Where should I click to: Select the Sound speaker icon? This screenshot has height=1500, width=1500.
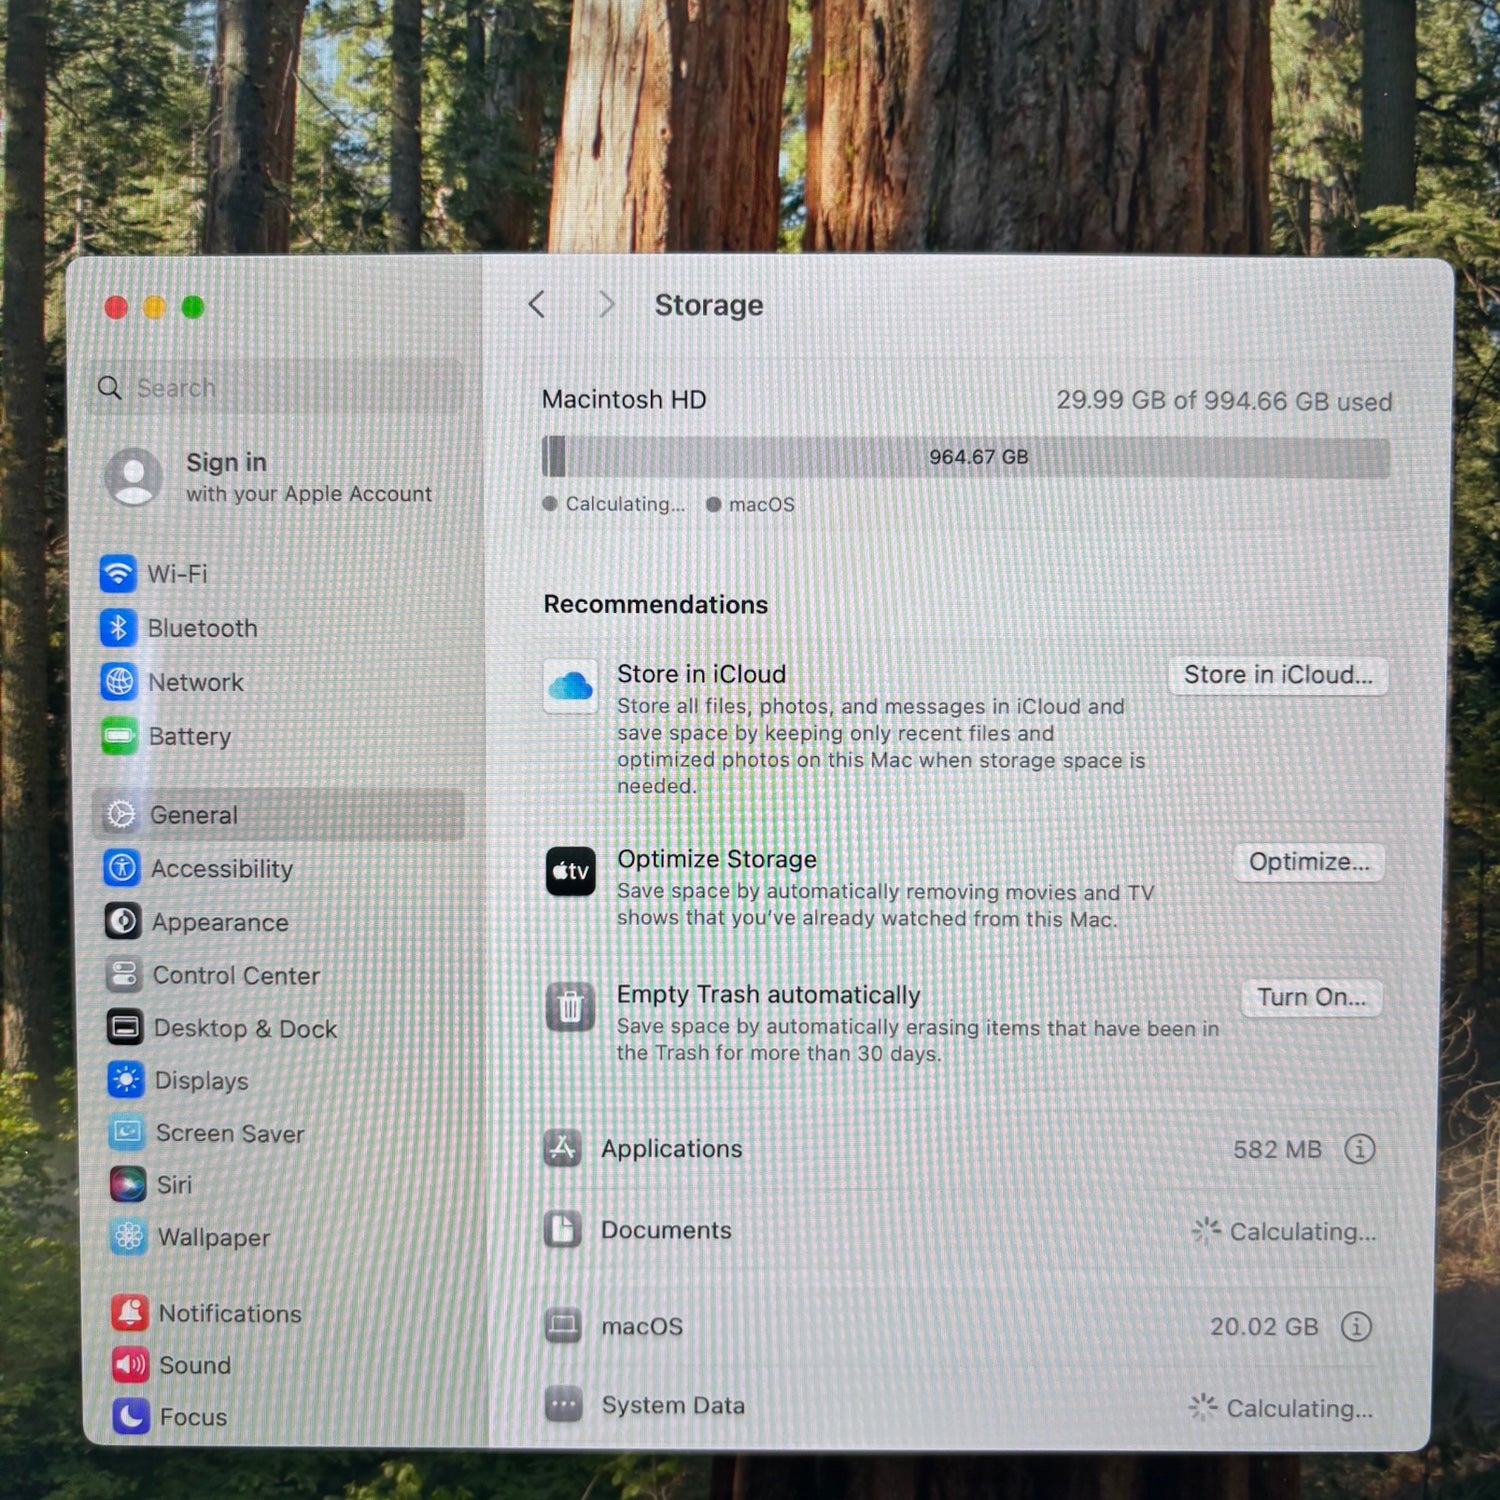tap(131, 1365)
